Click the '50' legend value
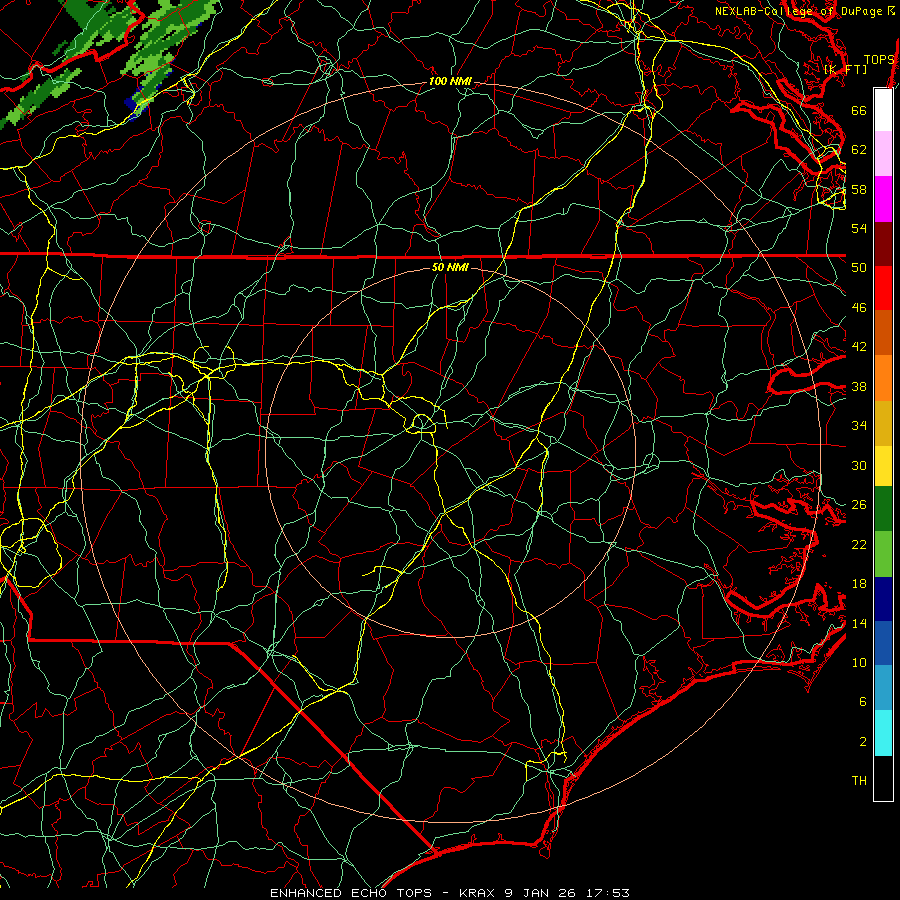Screen dimensions: 900x900 pyautogui.click(x=859, y=268)
